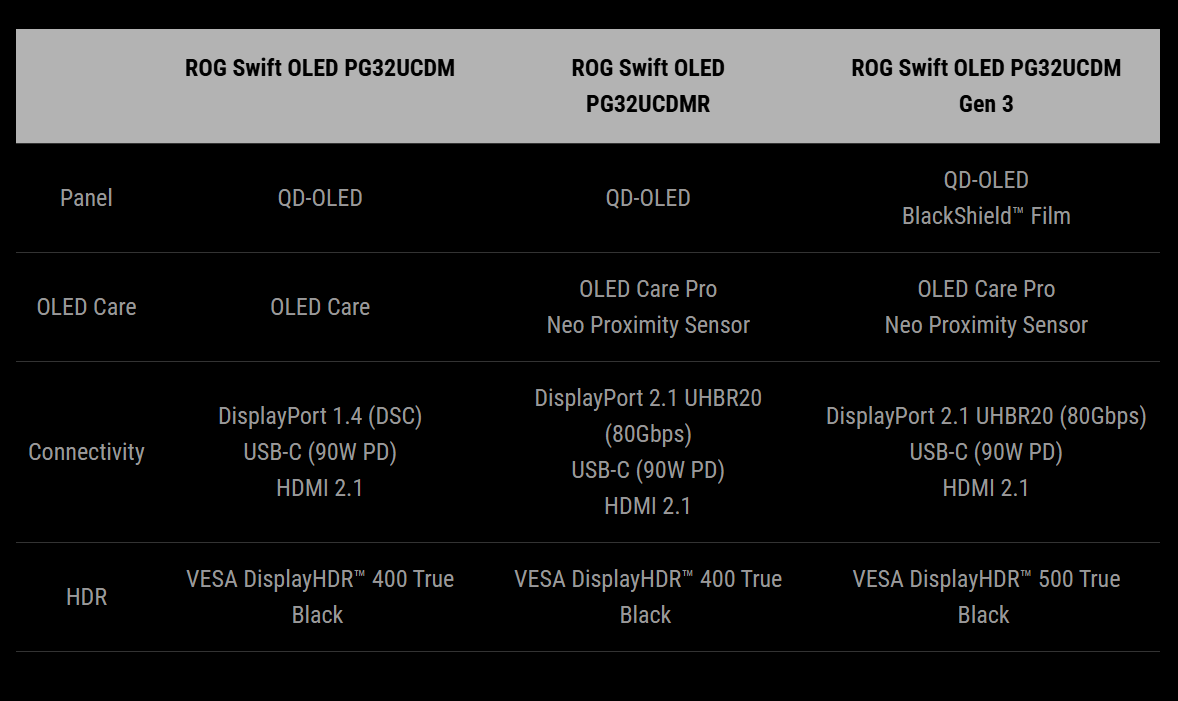
Task: Click the Connectivity row label
Action: 86,452
